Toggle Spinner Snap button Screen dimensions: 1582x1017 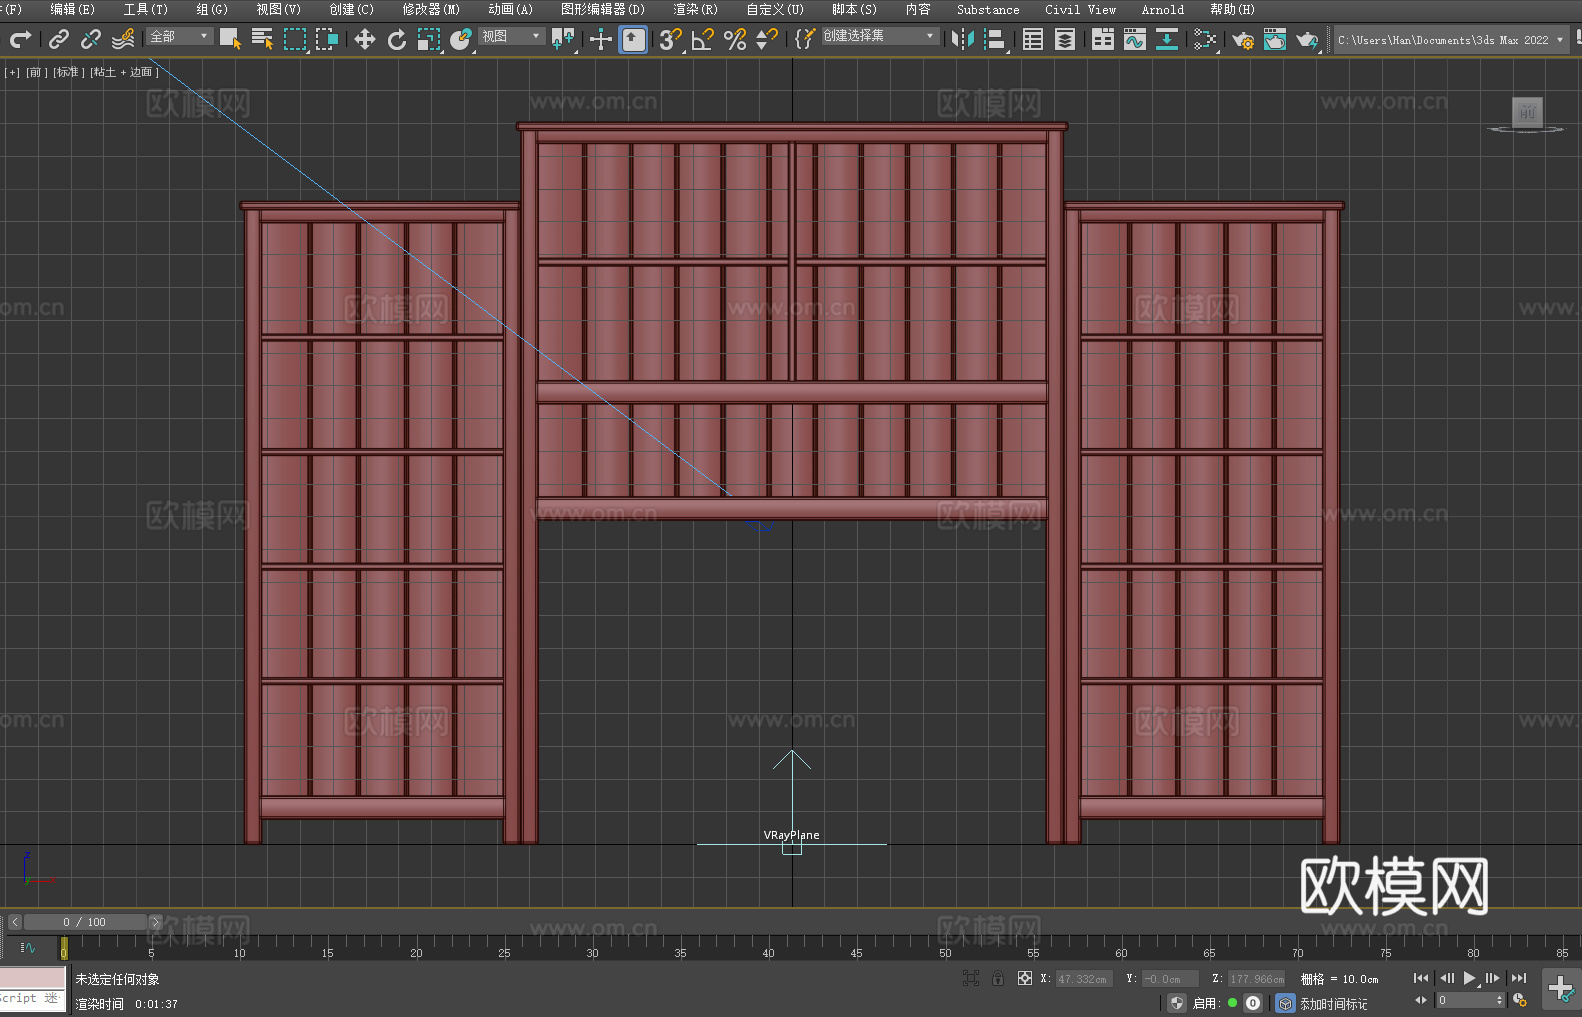[x=767, y=39]
